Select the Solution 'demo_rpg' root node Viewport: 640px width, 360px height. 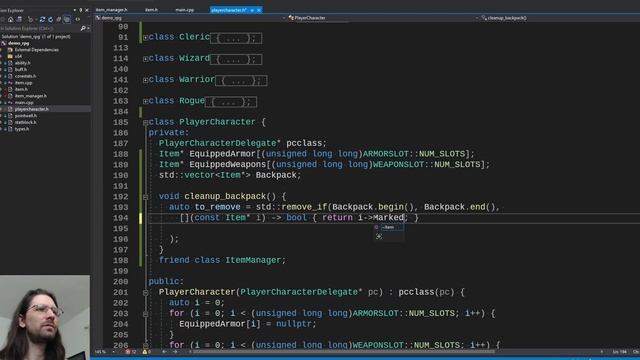(x=36, y=36)
